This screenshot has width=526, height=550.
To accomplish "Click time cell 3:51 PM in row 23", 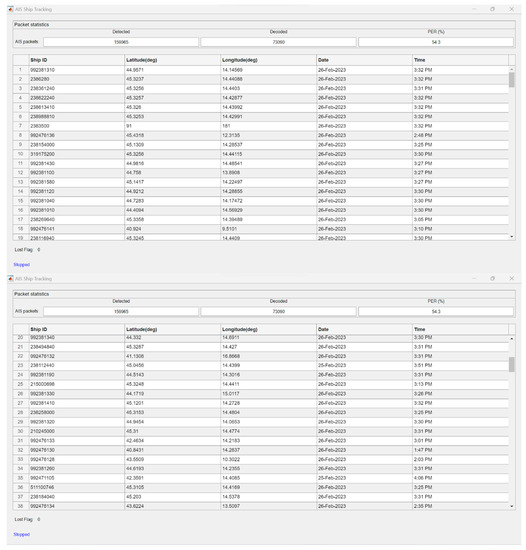I will pos(460,365).
